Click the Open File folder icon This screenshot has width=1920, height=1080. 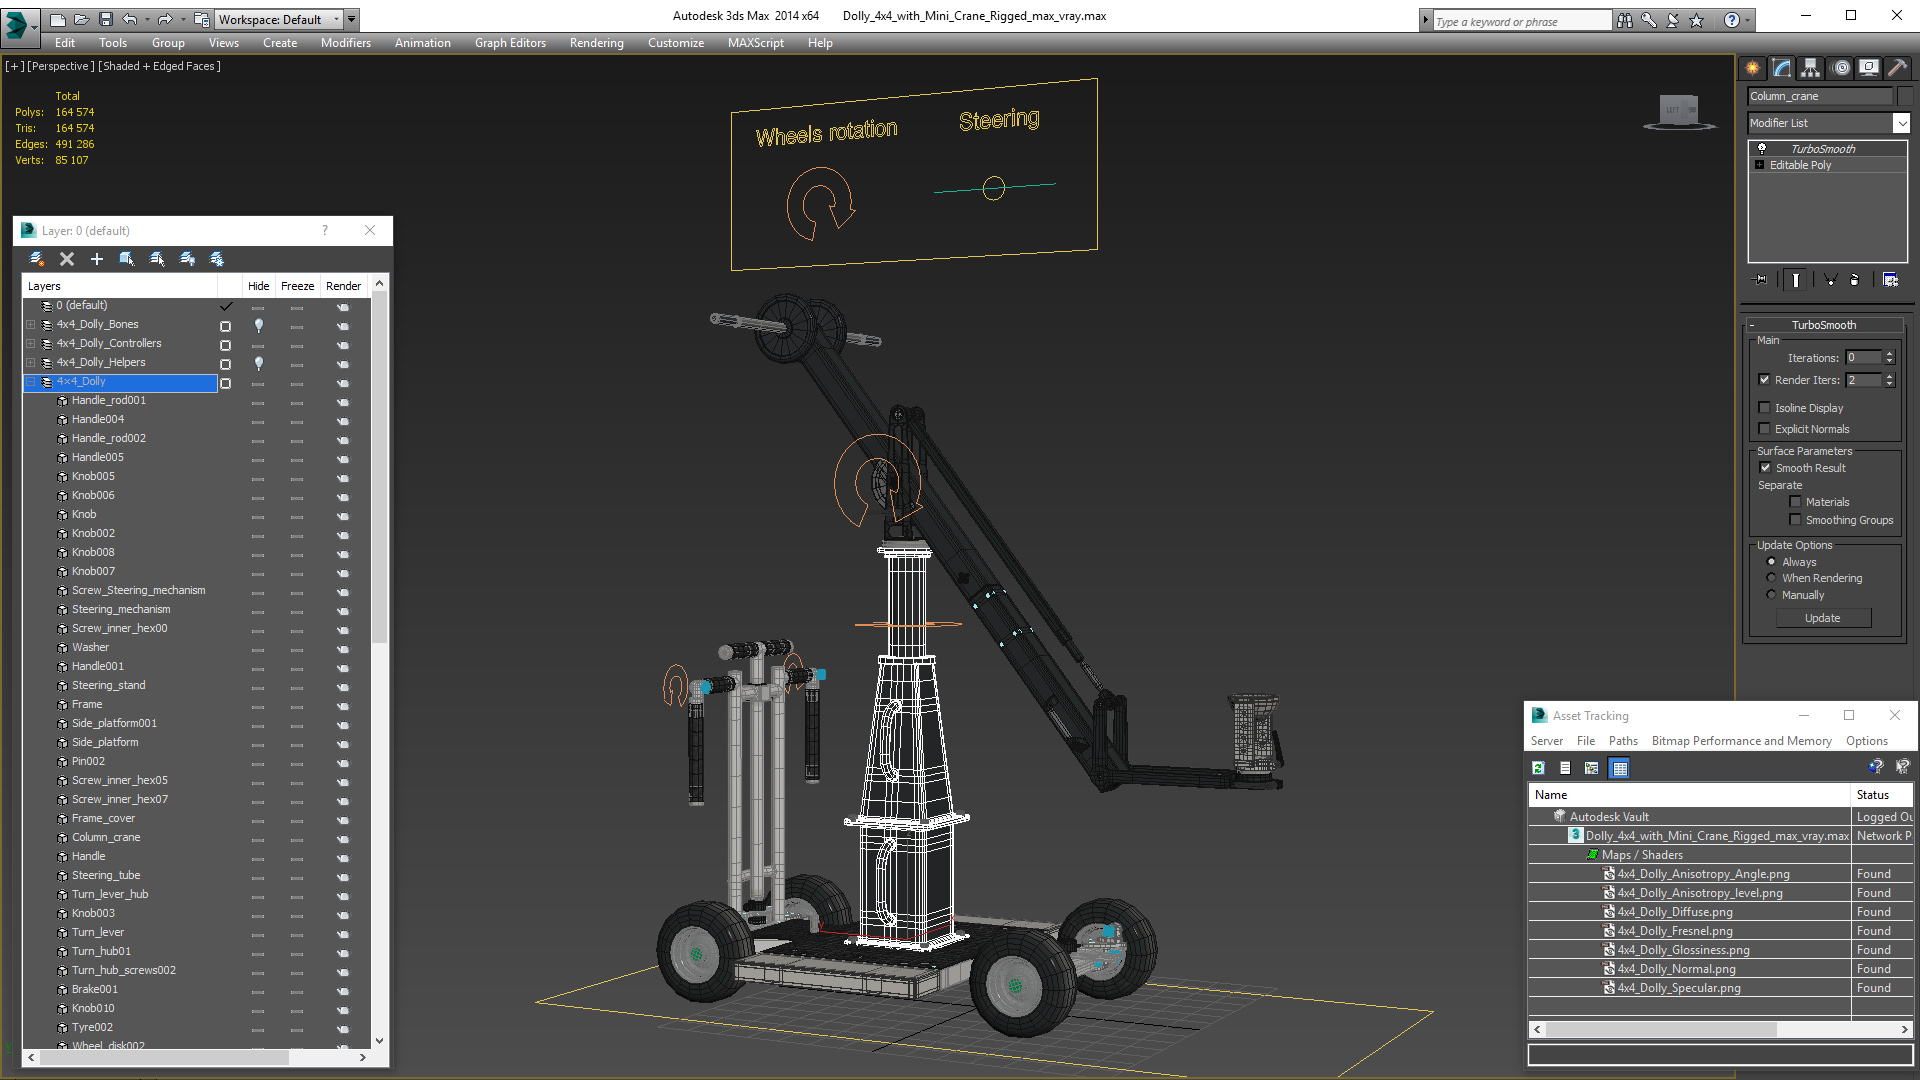(82, 19)
